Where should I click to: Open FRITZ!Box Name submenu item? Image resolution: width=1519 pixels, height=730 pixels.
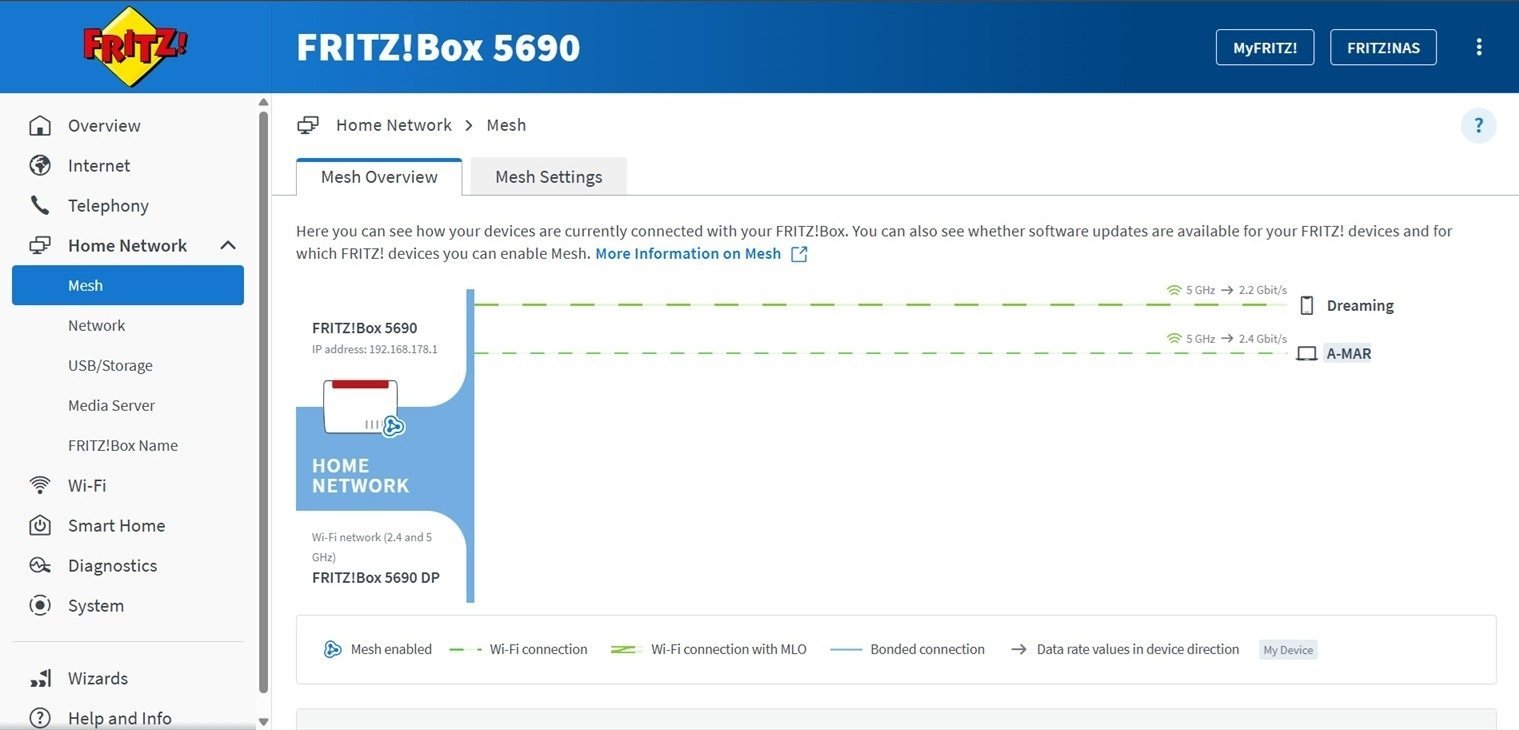(123, 446)
